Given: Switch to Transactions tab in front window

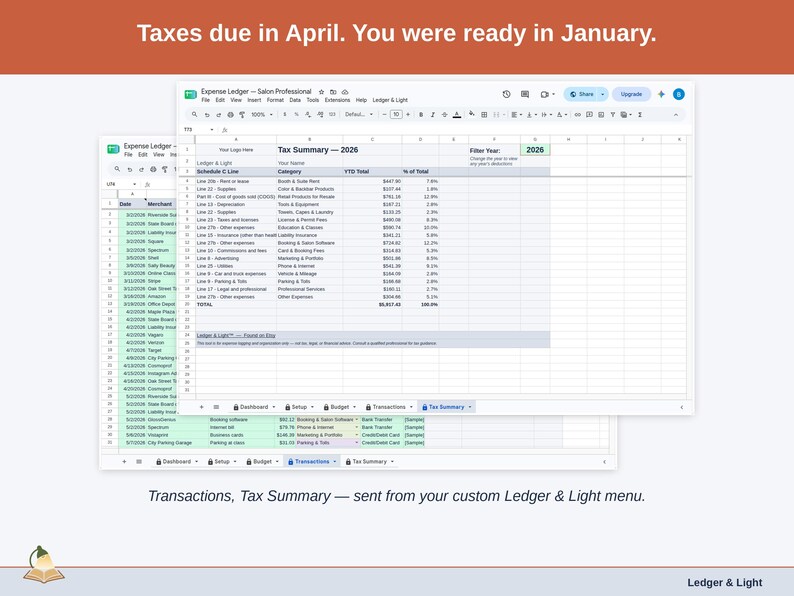Looking at the screenshot, I should [x=389, y=407].
